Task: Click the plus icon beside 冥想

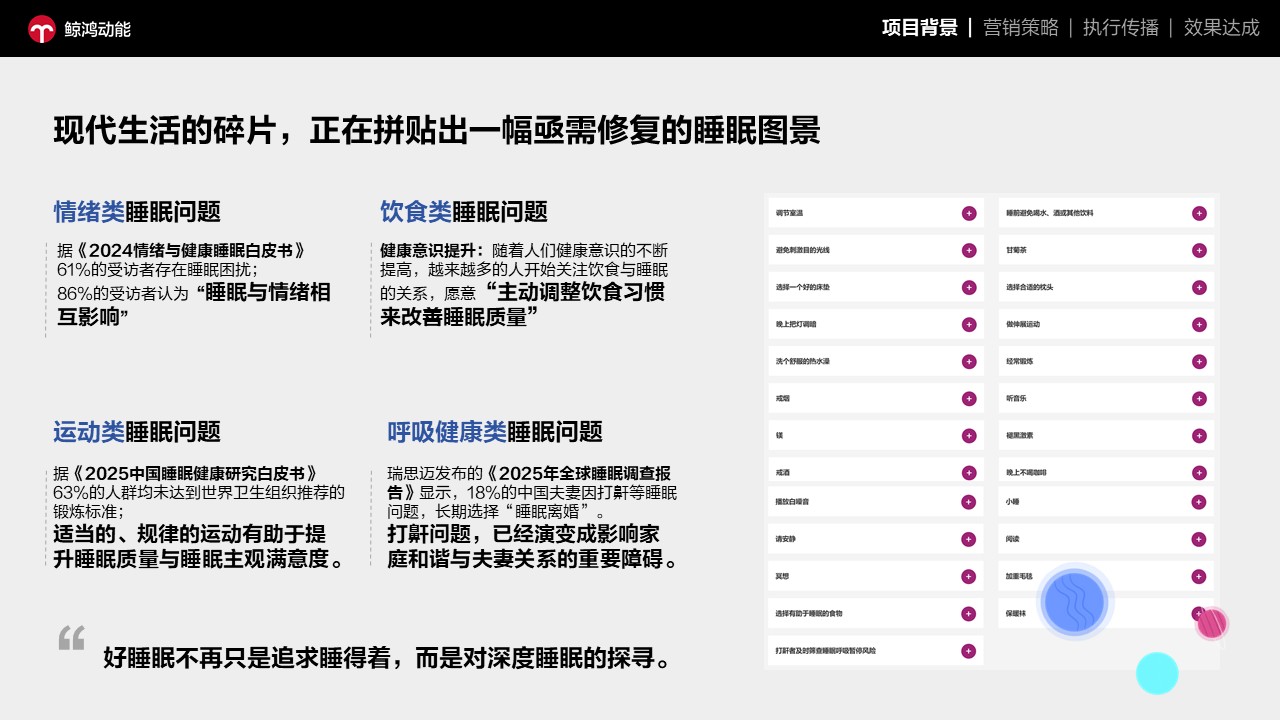Action: coord(968,576)
